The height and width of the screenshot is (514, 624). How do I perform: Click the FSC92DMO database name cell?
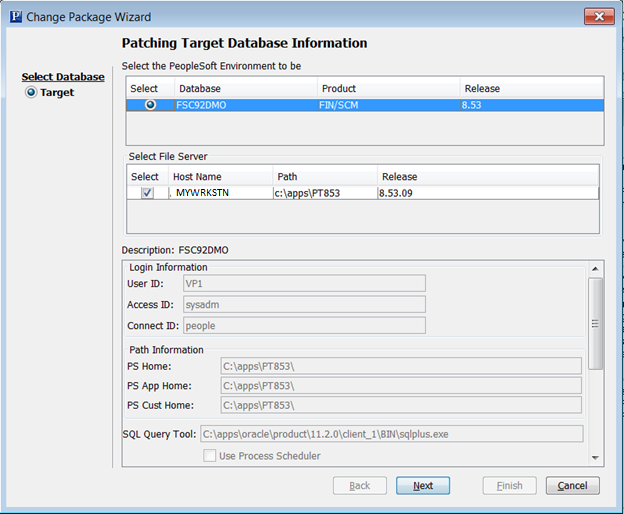pos(246,105)
